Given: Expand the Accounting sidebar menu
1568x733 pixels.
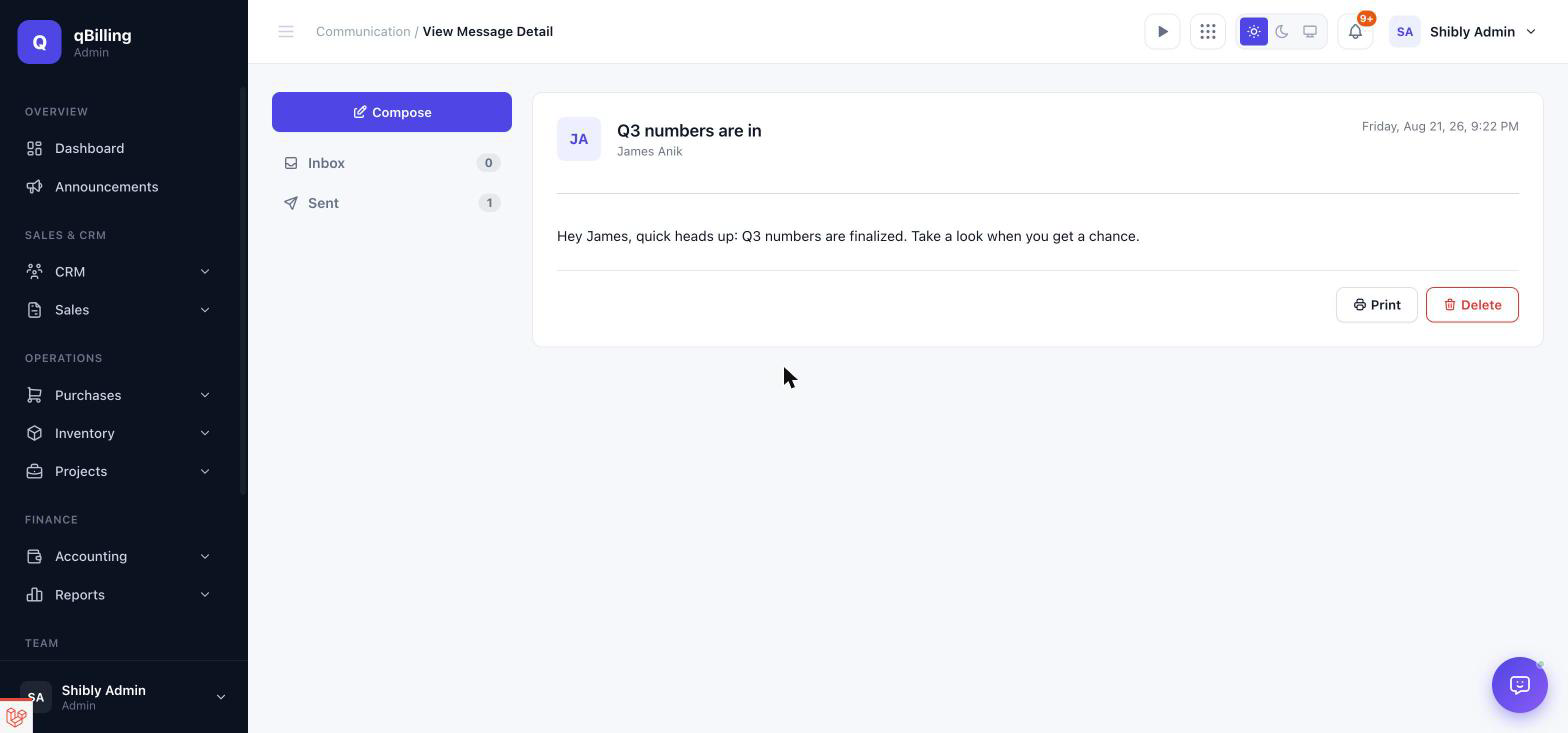Looking at the screenshot, I should (119, 556).
